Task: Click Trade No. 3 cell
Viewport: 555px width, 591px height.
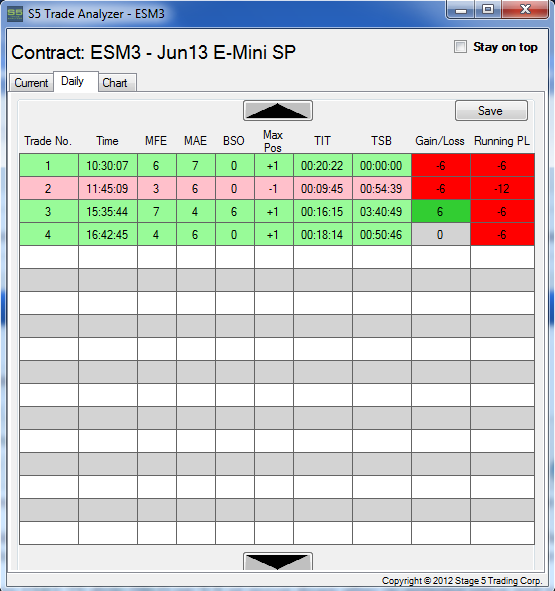Action: click(x=49, y=211)
